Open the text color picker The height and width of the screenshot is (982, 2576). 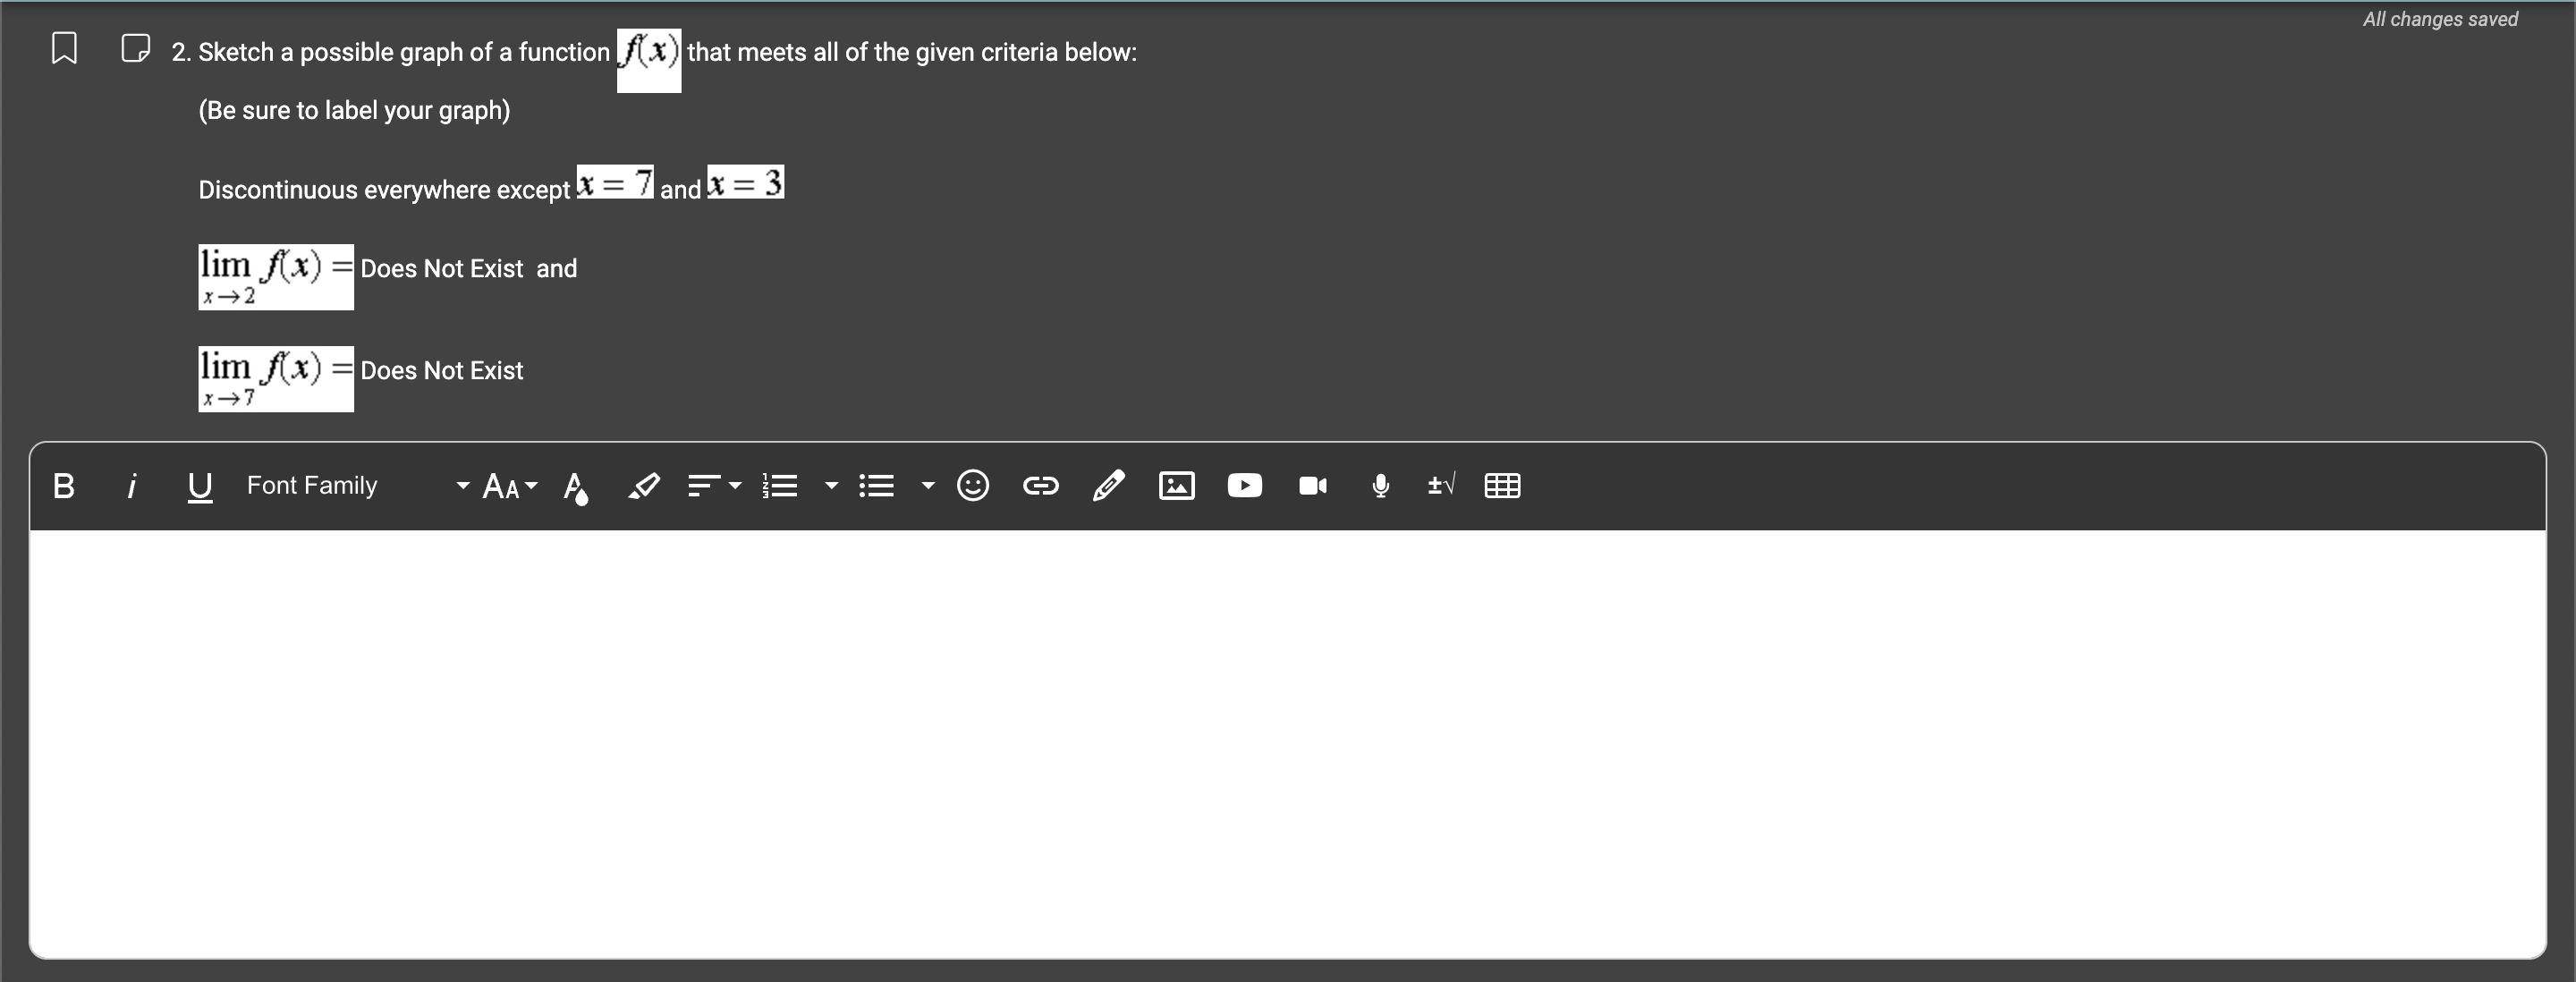pos(575,486)
